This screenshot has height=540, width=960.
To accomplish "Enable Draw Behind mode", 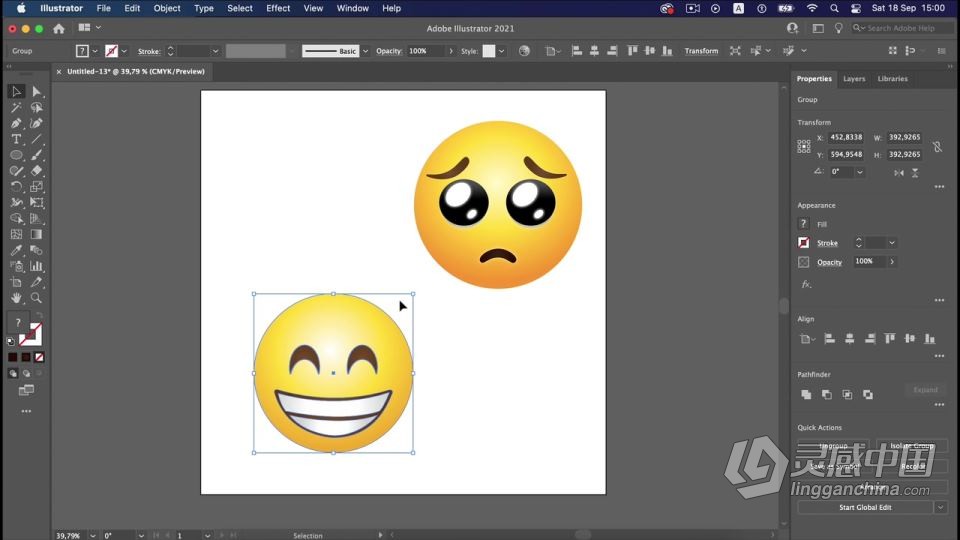I will click(x=26, y=373).
